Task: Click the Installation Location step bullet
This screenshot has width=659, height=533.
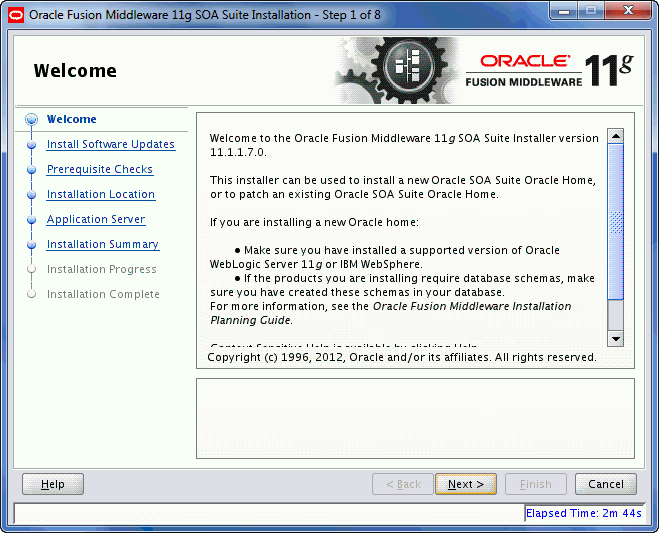Action: point(32,195)
